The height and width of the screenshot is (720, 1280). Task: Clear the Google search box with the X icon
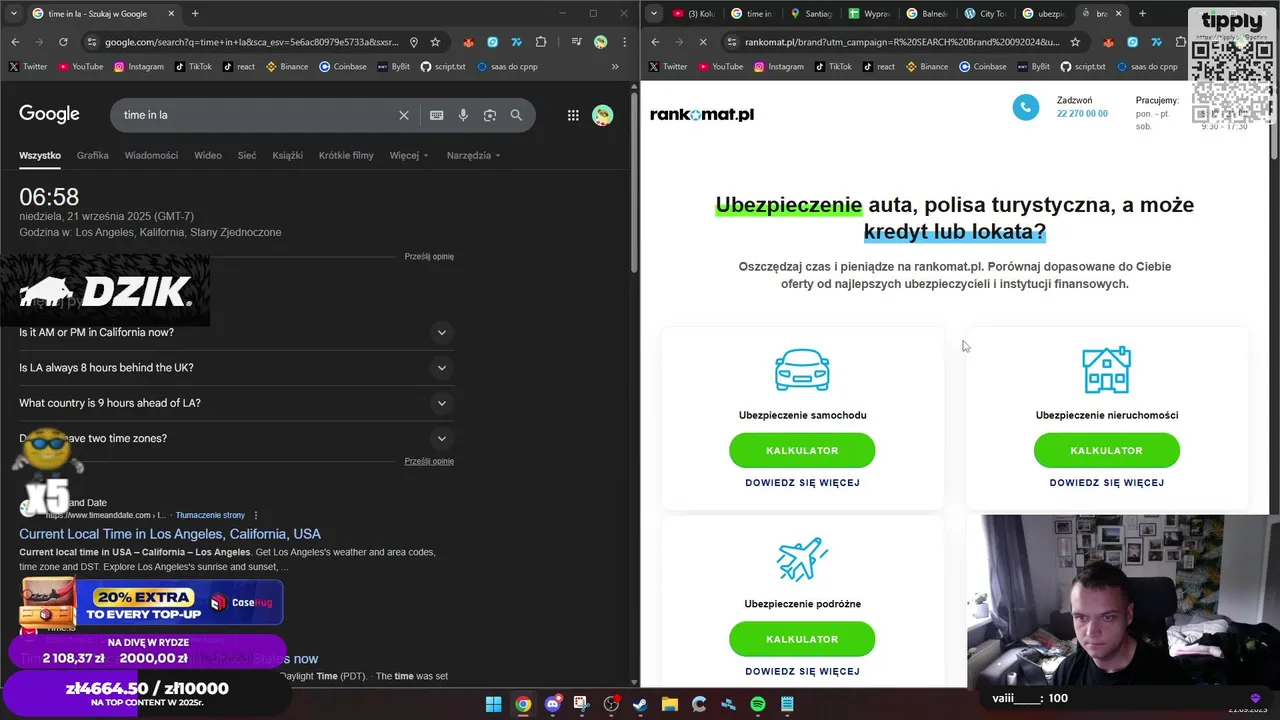coord(404,115)
